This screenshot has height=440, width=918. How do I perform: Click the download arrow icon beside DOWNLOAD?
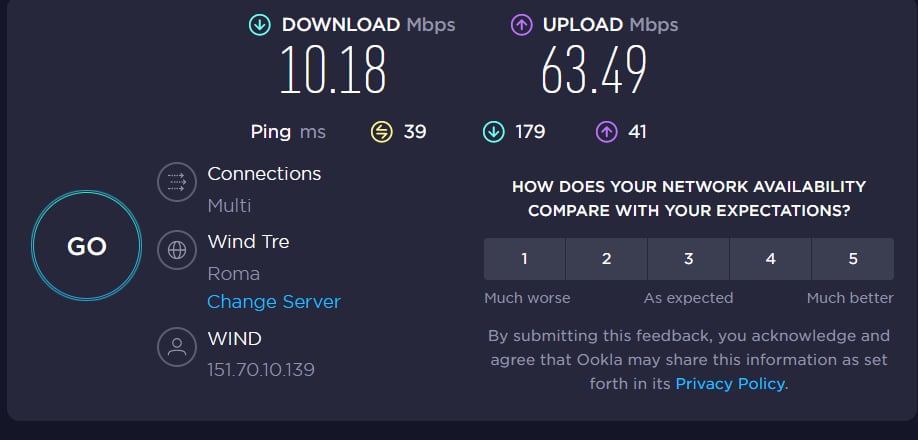259,25
